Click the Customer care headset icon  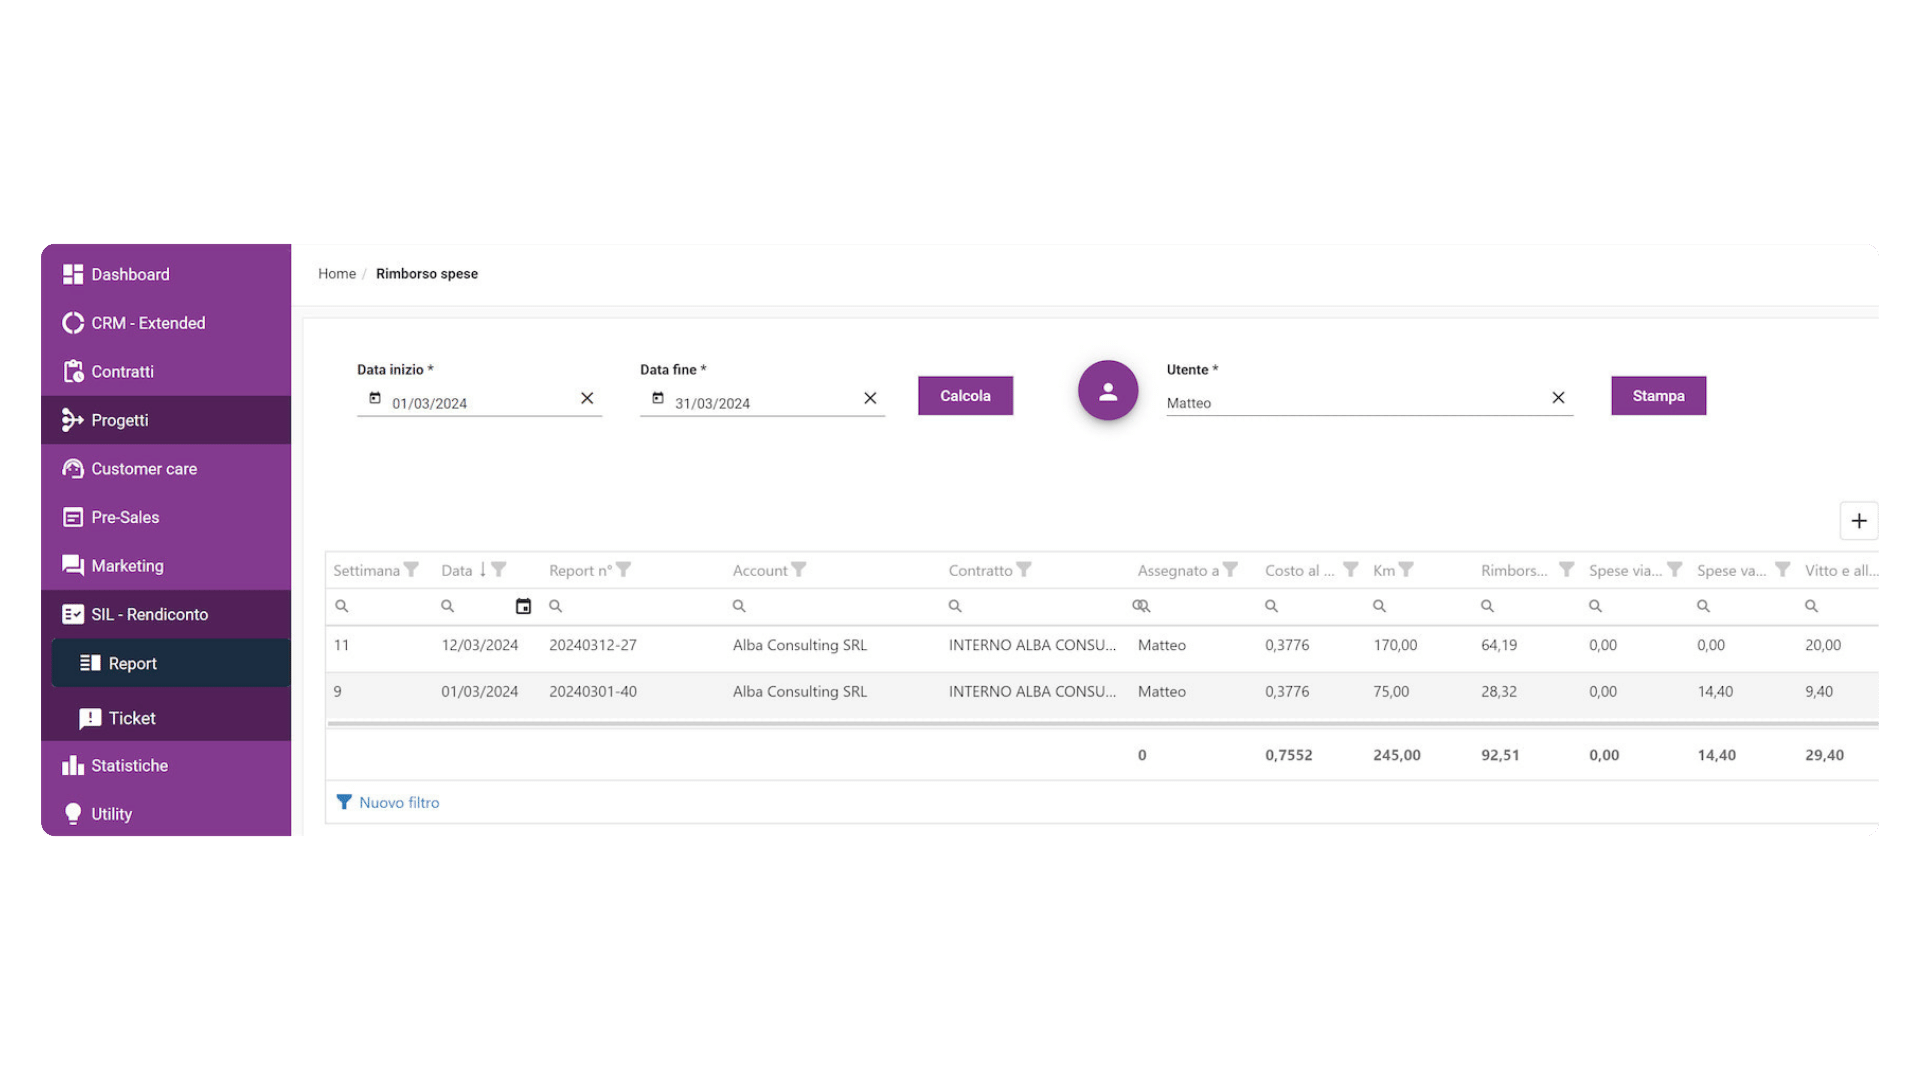coord(73,468)
